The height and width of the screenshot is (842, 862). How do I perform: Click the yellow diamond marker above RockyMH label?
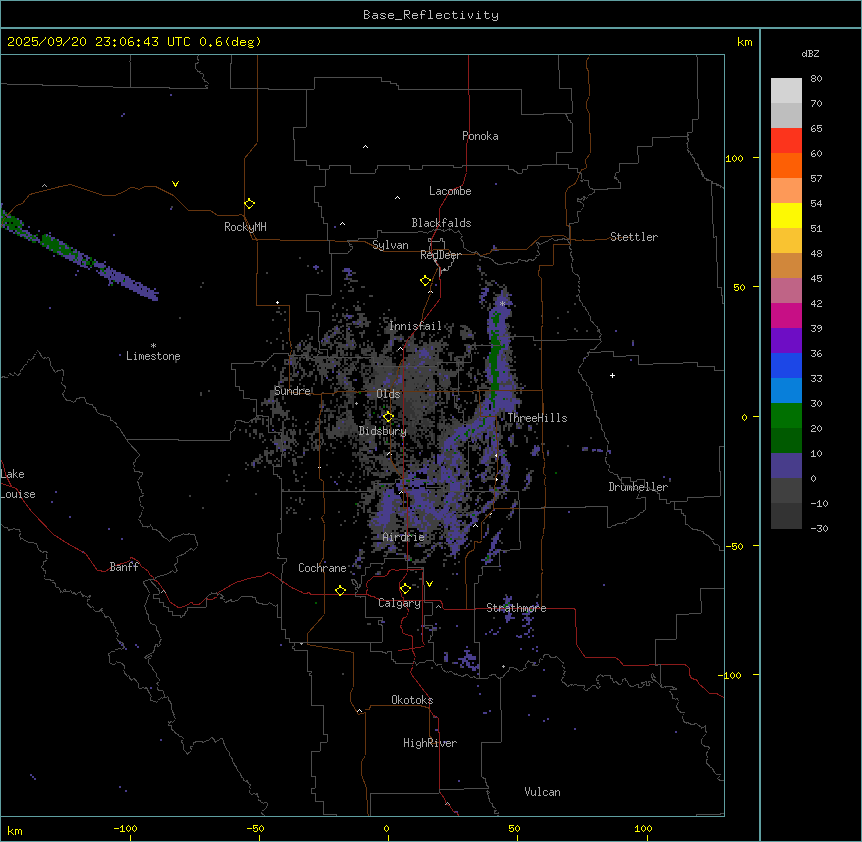coord(249,203)
